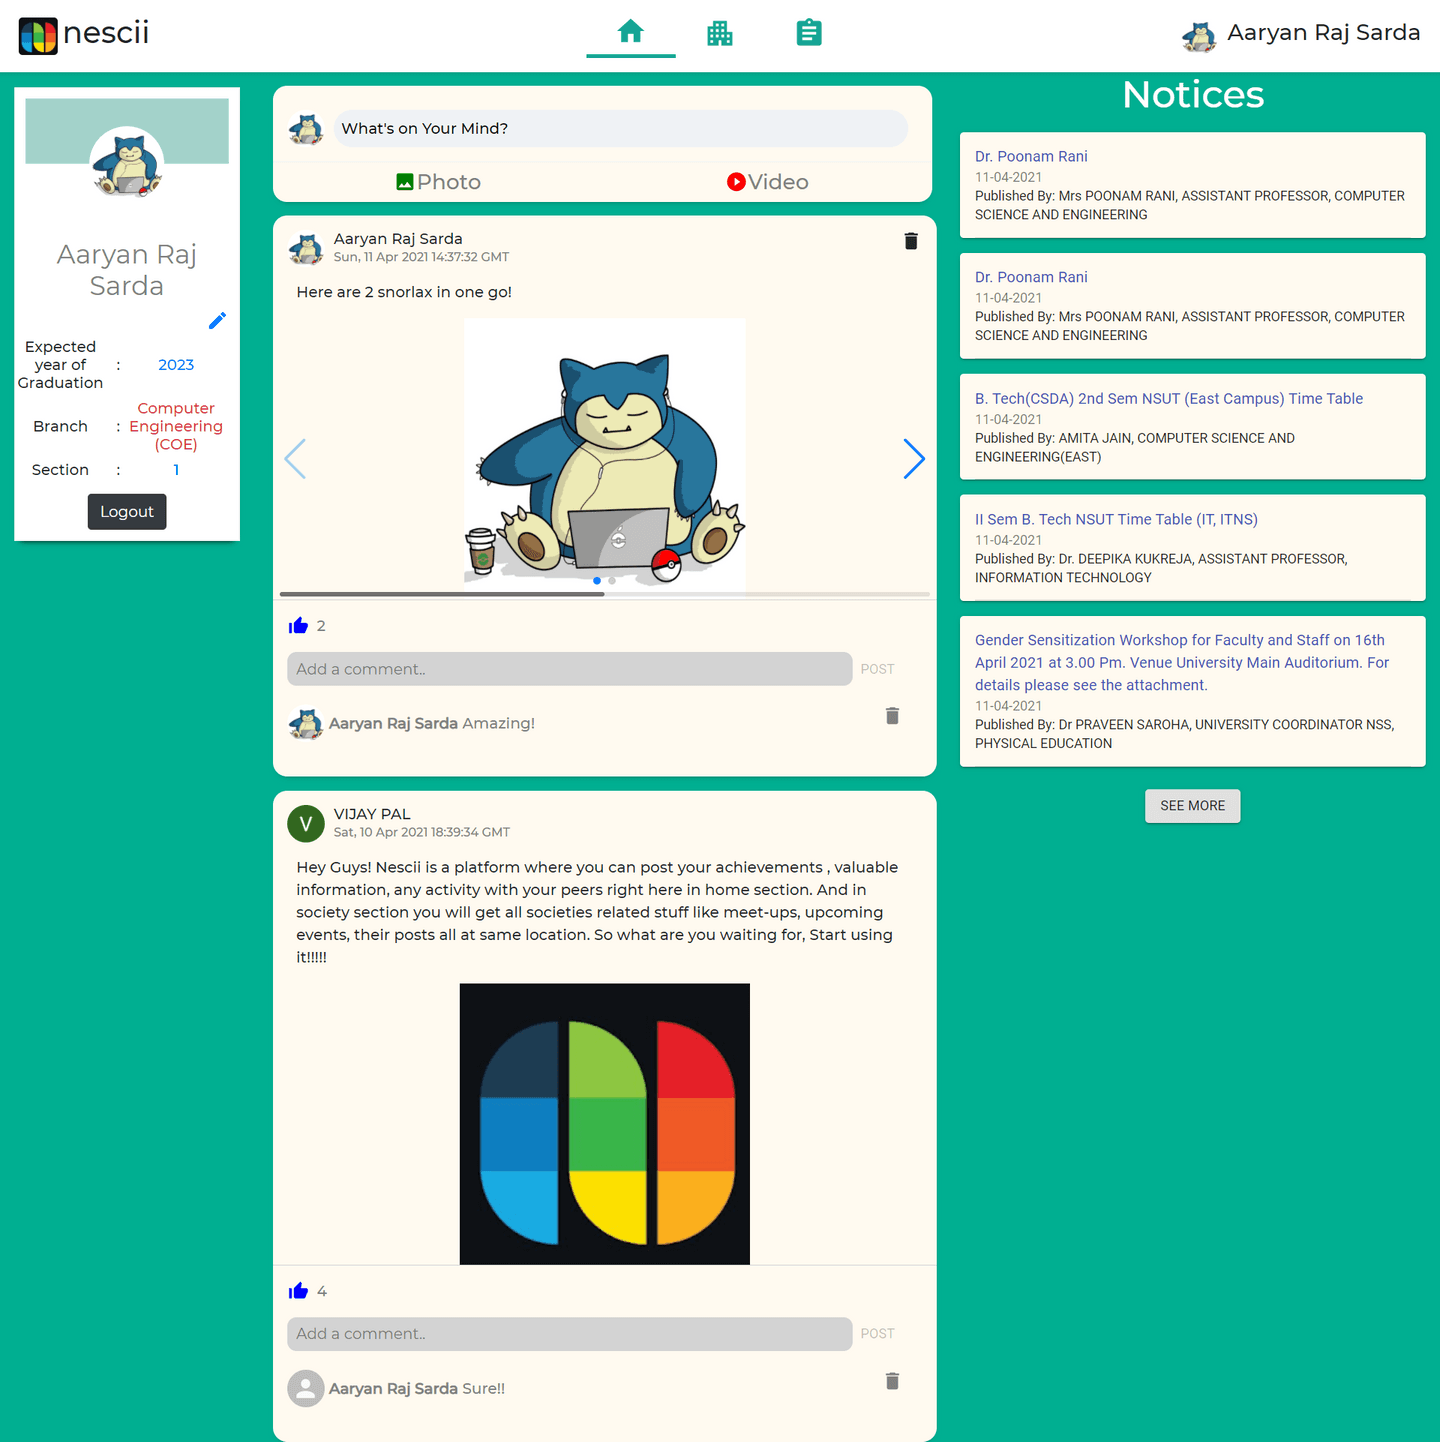The image size is (1440, 1442).
Task: Click avatar beside What's on Your Mind
Action: [x=306, y=129]
